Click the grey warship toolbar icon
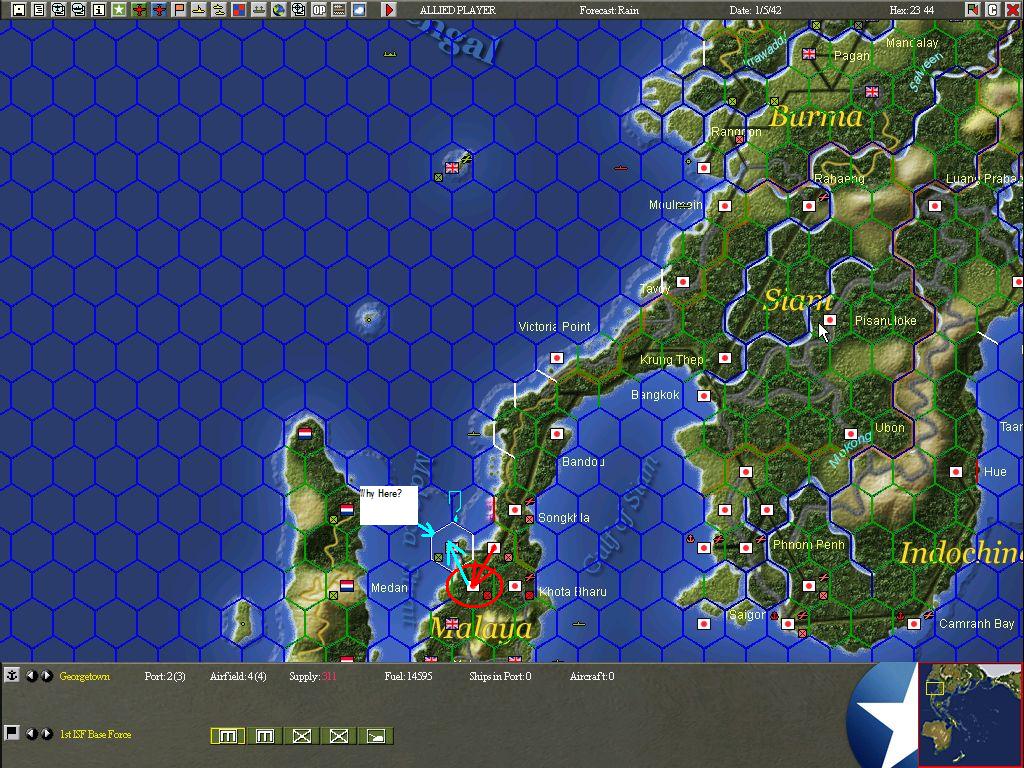 [259, 10]
